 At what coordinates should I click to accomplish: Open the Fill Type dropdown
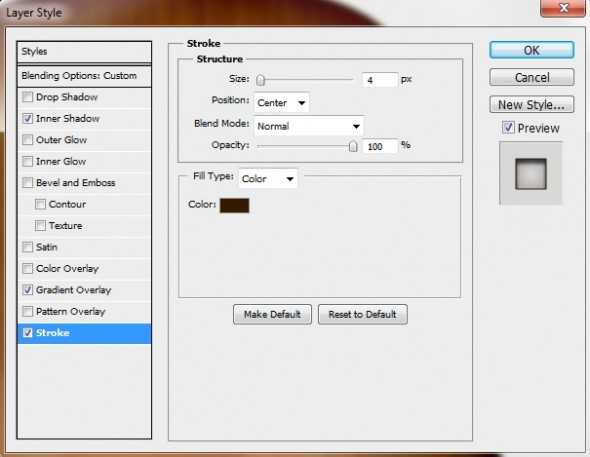(x=268, y=179)
